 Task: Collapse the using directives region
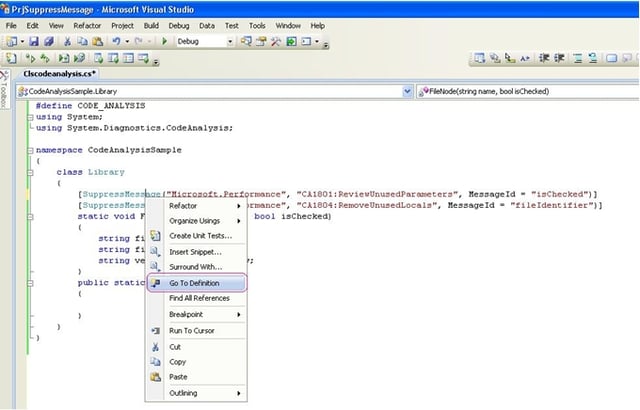pyautogui.click(x=30, y=117)
